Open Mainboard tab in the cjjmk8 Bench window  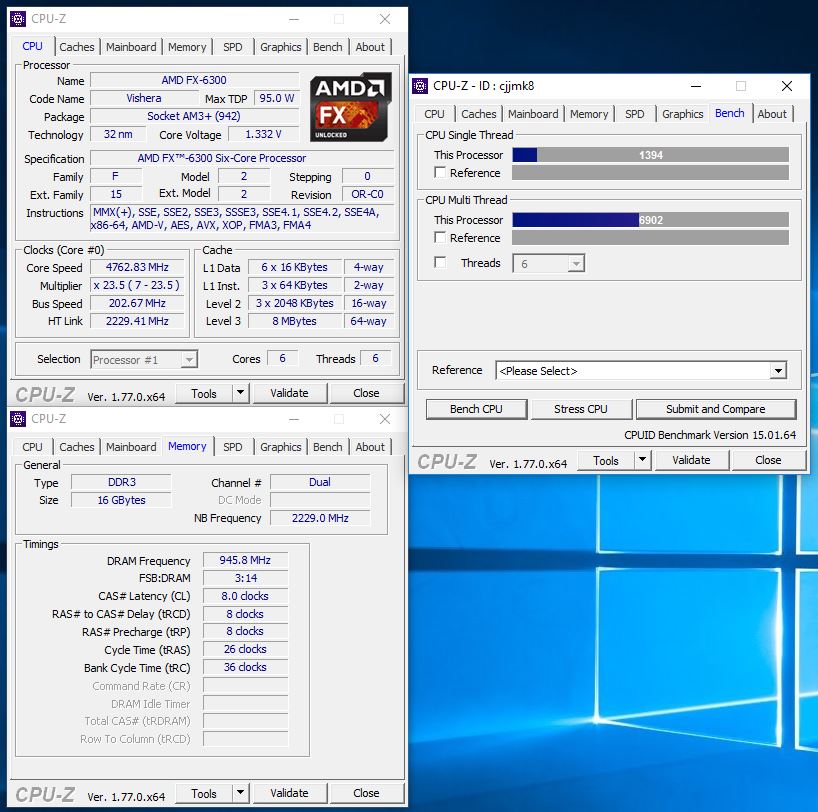coord(533,114)
